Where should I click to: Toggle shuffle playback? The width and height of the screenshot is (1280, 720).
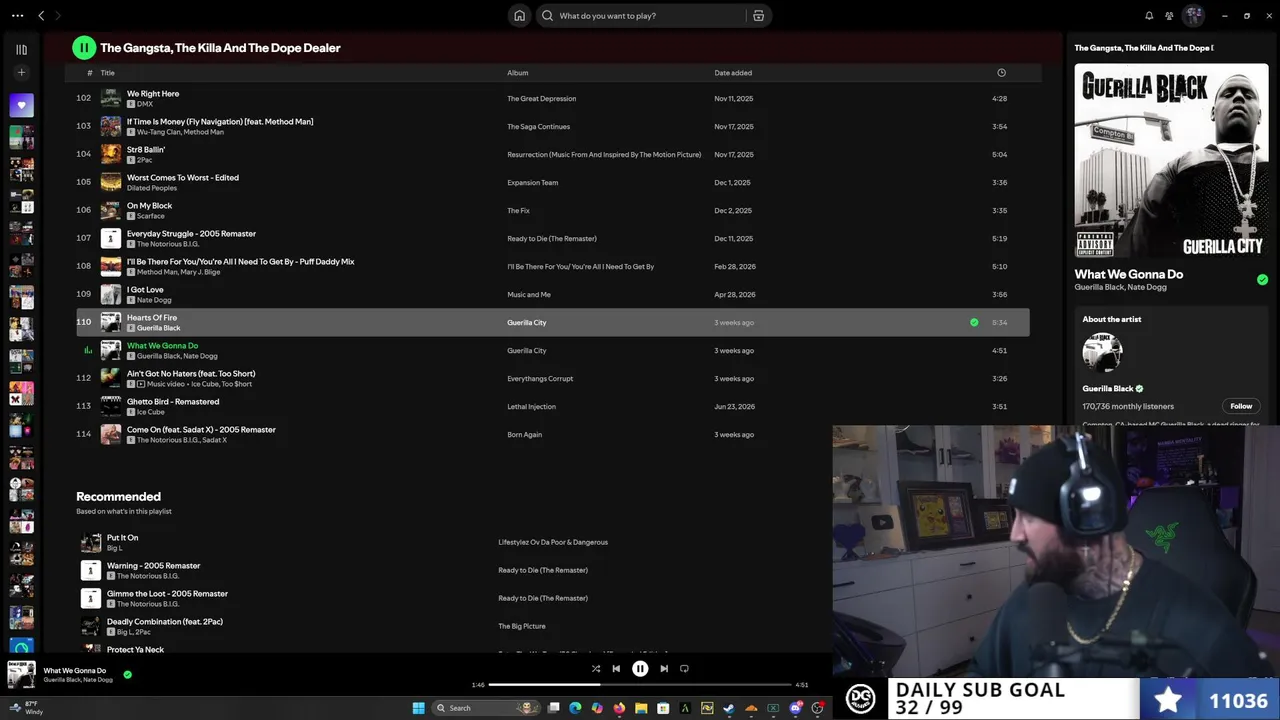click(596, 669)
